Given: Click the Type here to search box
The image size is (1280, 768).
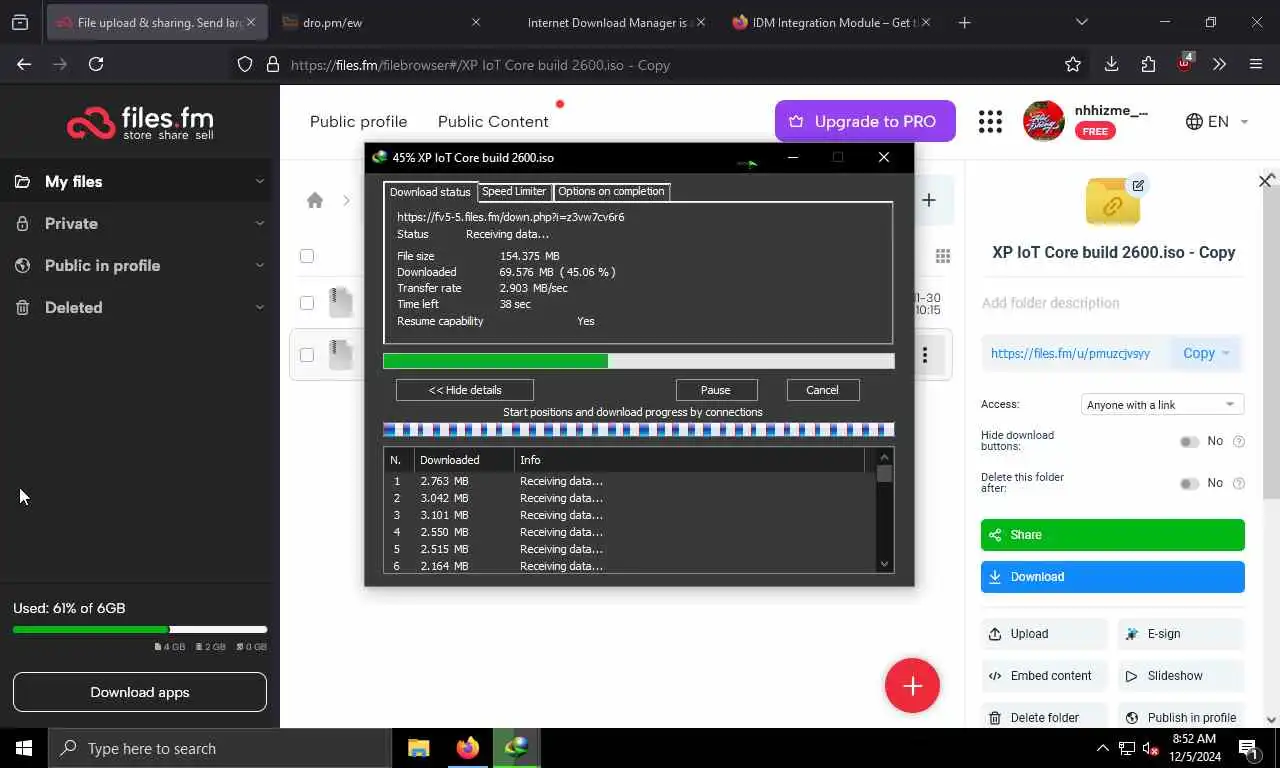Looking at the screenshot, I should click(219, 748).
